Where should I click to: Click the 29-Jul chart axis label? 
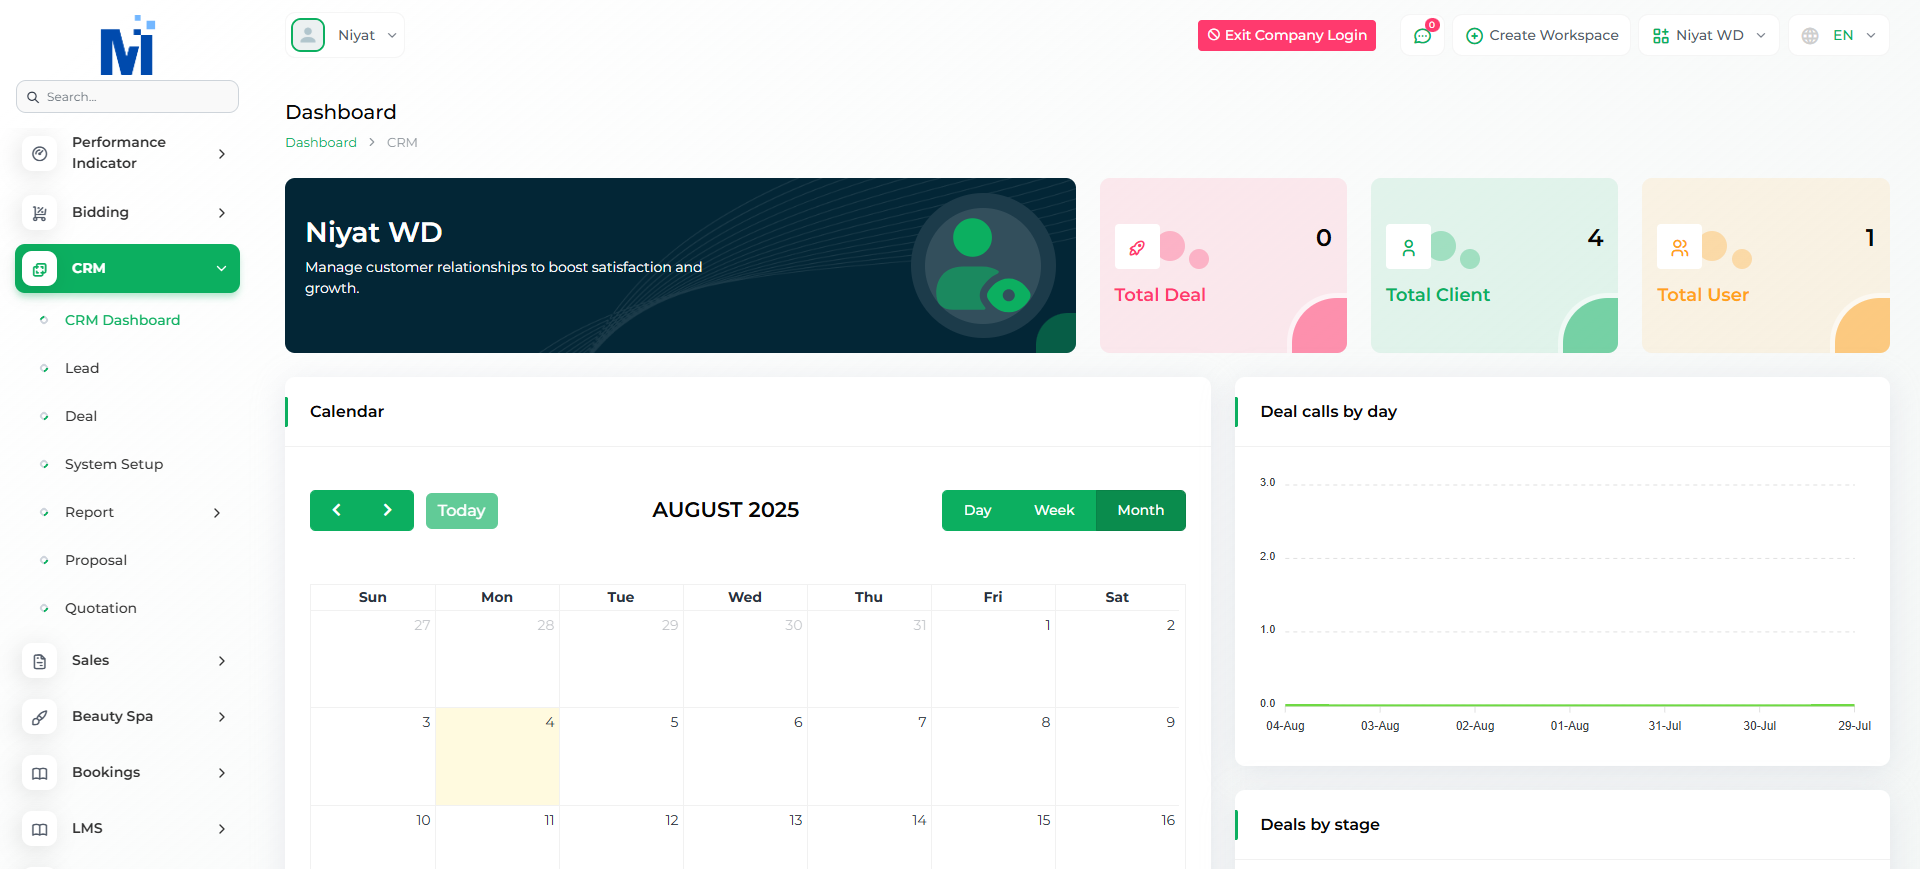(1854, 726)
